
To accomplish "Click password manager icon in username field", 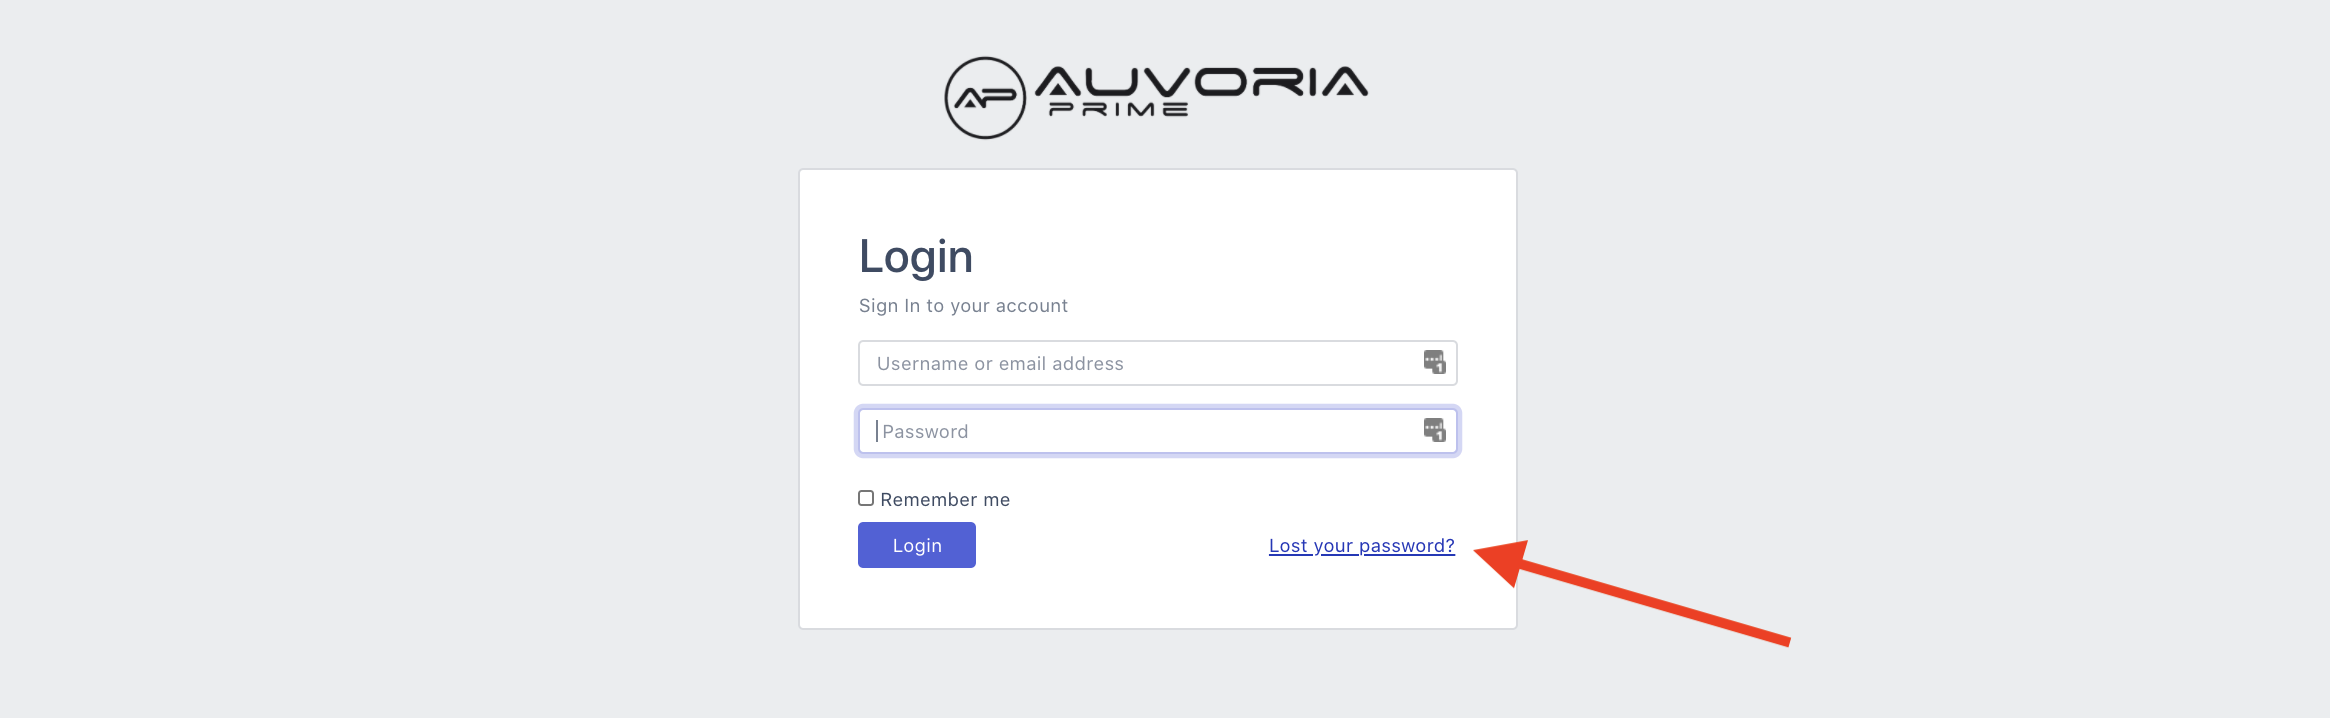I will click(1434, 362).
